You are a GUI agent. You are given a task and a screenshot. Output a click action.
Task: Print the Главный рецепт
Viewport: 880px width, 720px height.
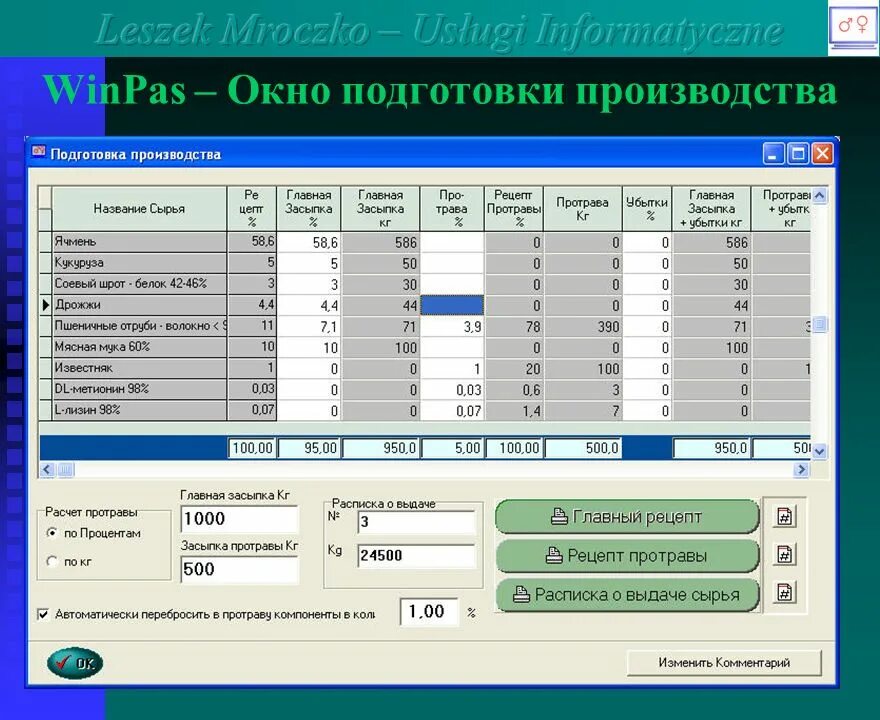pyautogui.click(x=627, y=516)
